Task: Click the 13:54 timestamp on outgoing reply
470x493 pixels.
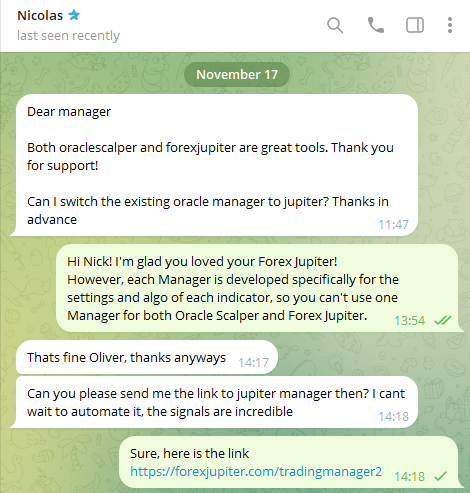Action: tap(410, 321)
